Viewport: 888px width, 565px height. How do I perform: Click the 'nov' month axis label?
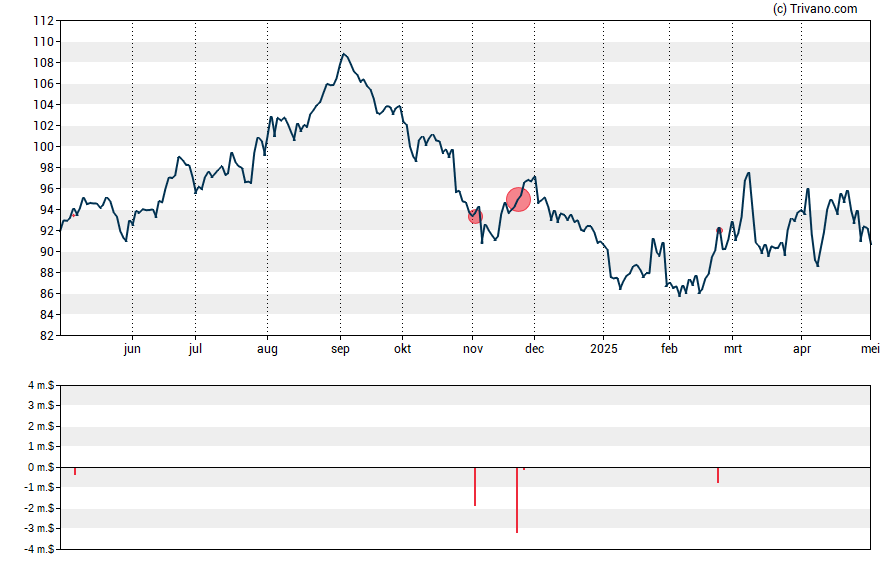473,349
